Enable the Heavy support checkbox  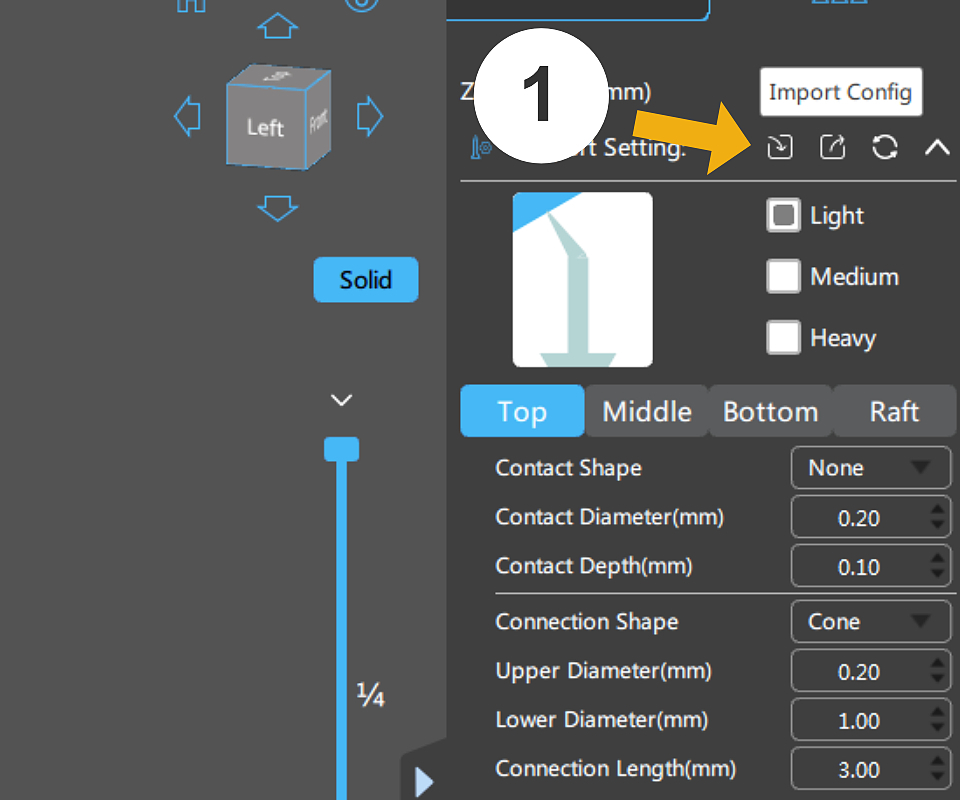click(784, 338)
